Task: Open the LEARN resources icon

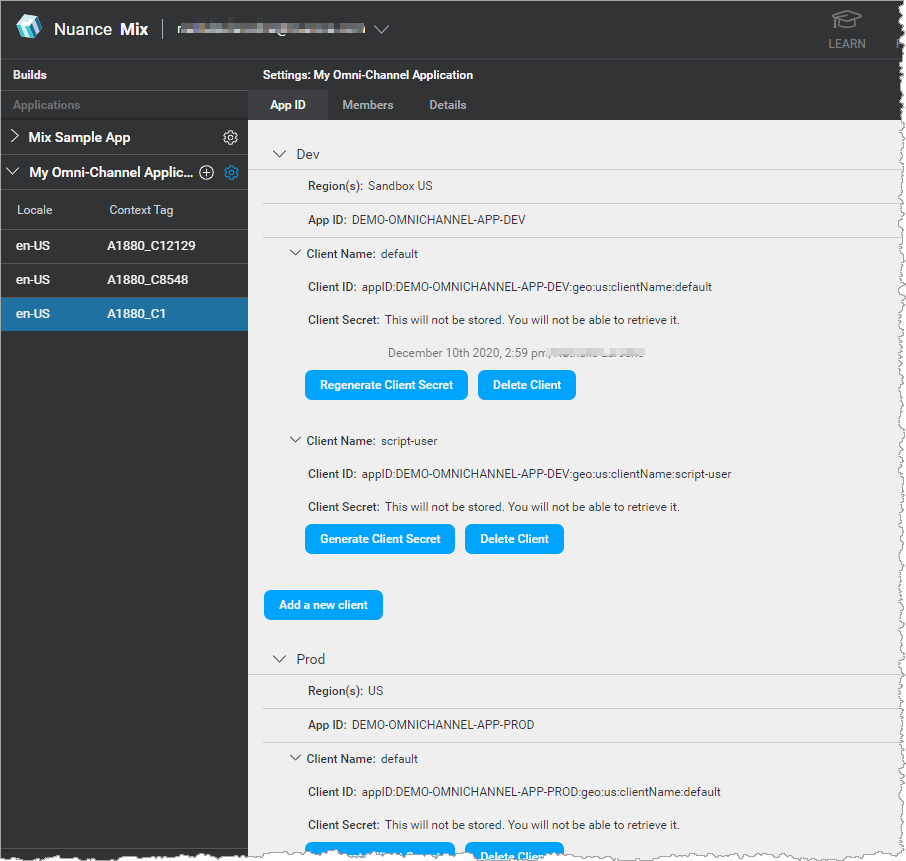Action: [846, 29]
